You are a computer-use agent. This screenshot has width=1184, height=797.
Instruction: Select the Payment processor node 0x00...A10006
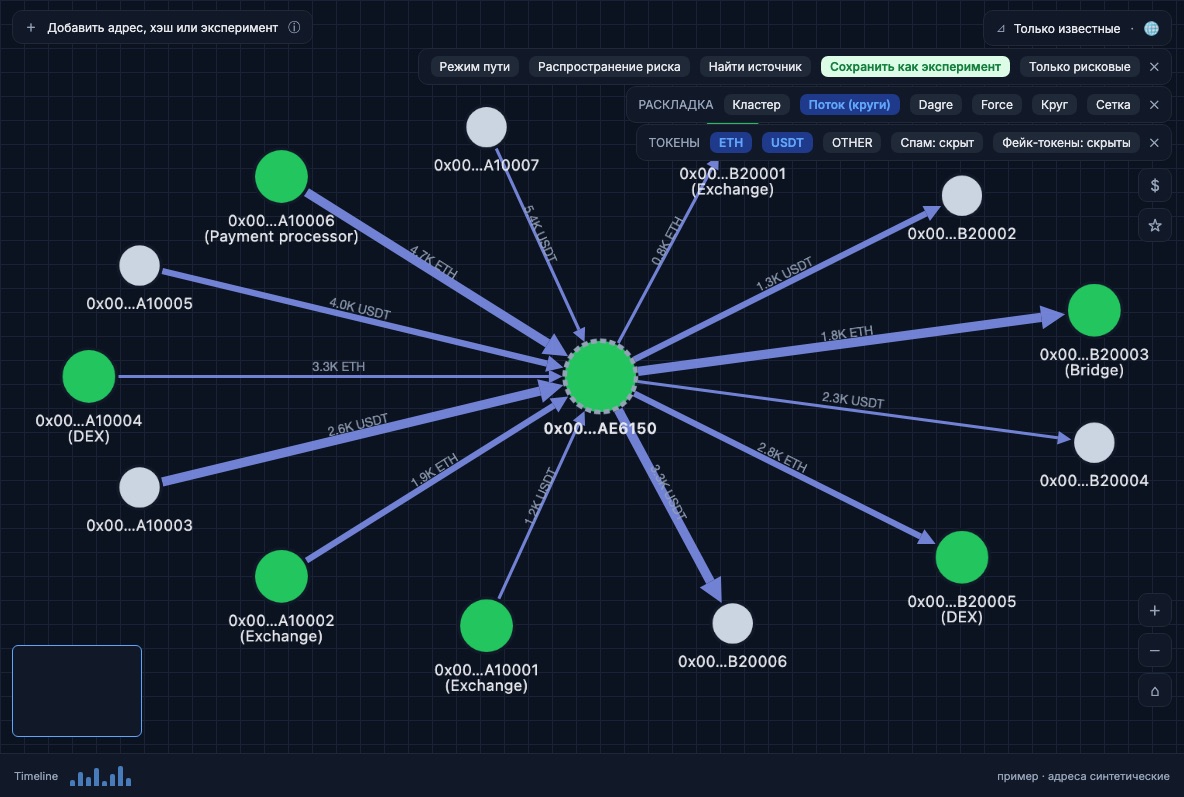pos(281,177)
